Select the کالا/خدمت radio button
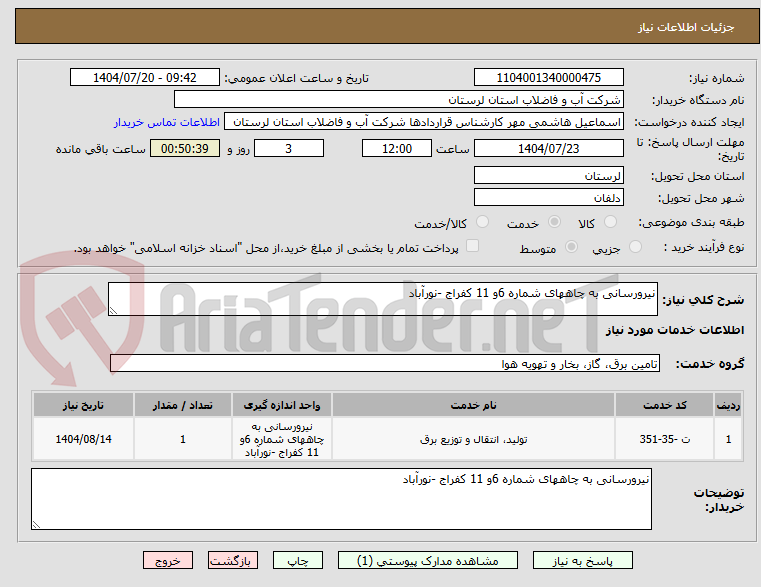The height and width of the screenshot is (587, 761). pos(482,222)
